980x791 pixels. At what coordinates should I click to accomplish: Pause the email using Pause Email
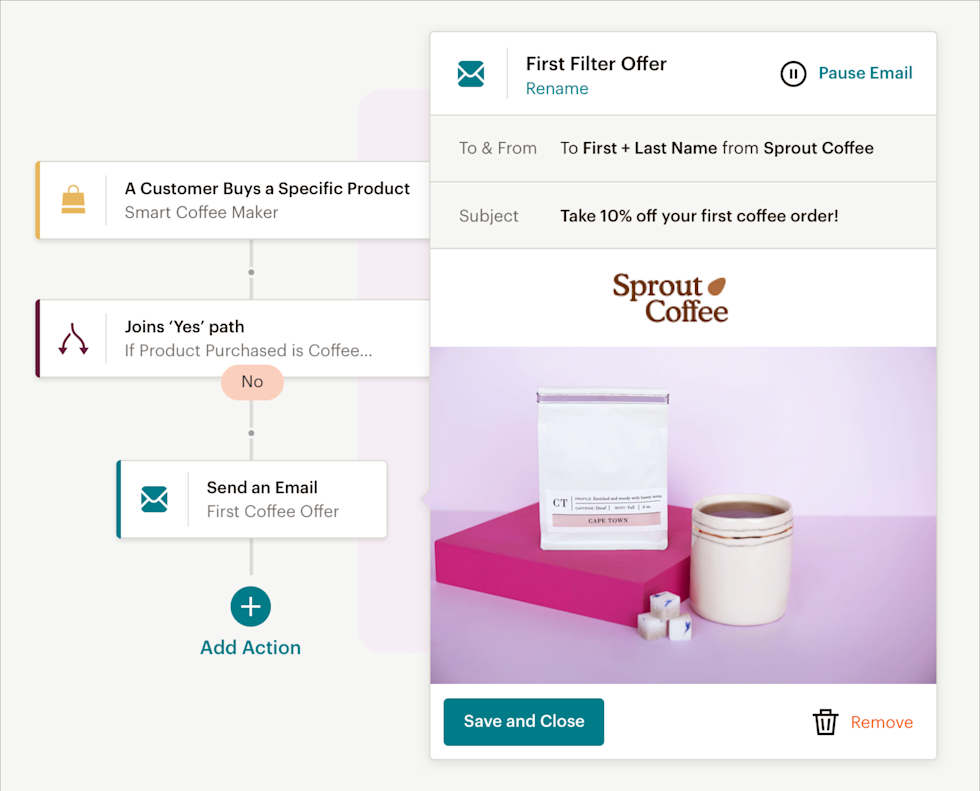coord(865,73)
